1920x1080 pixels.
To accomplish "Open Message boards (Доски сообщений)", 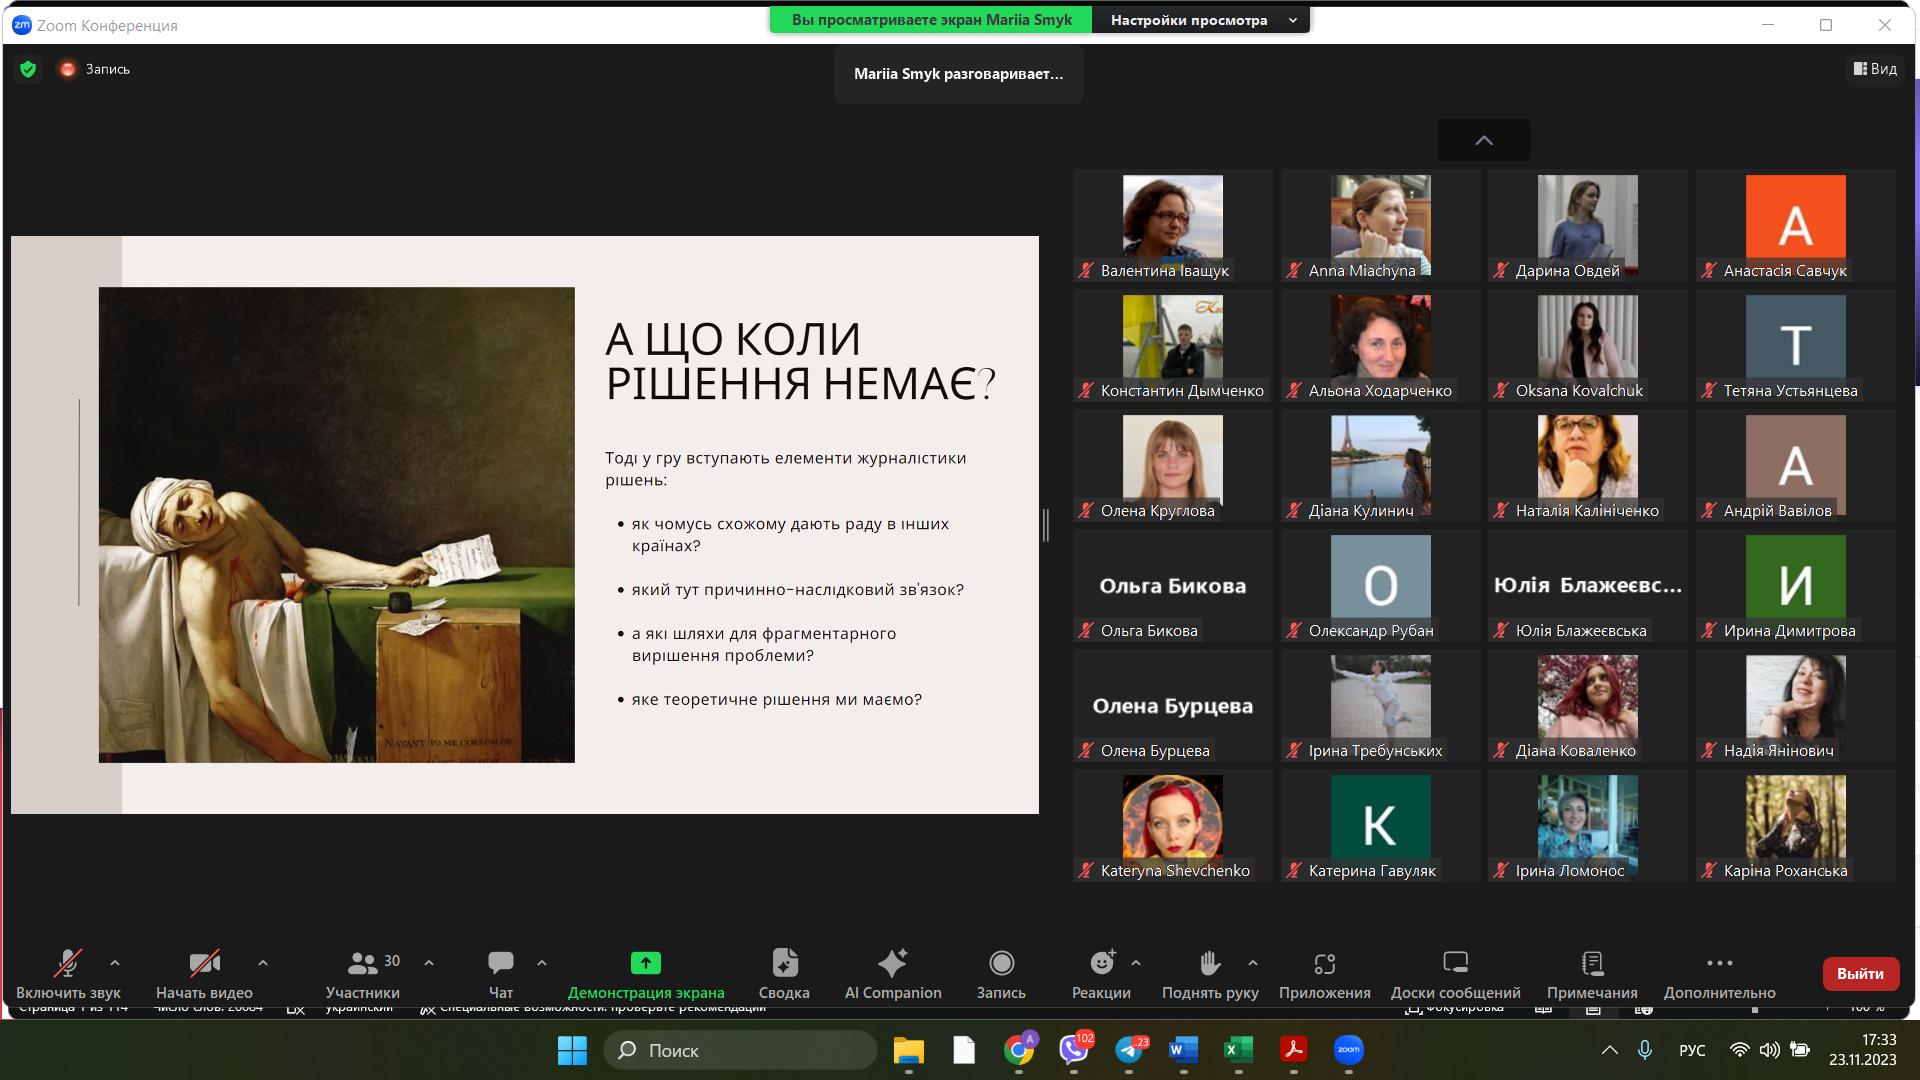I will click(x=1455, y=963).
